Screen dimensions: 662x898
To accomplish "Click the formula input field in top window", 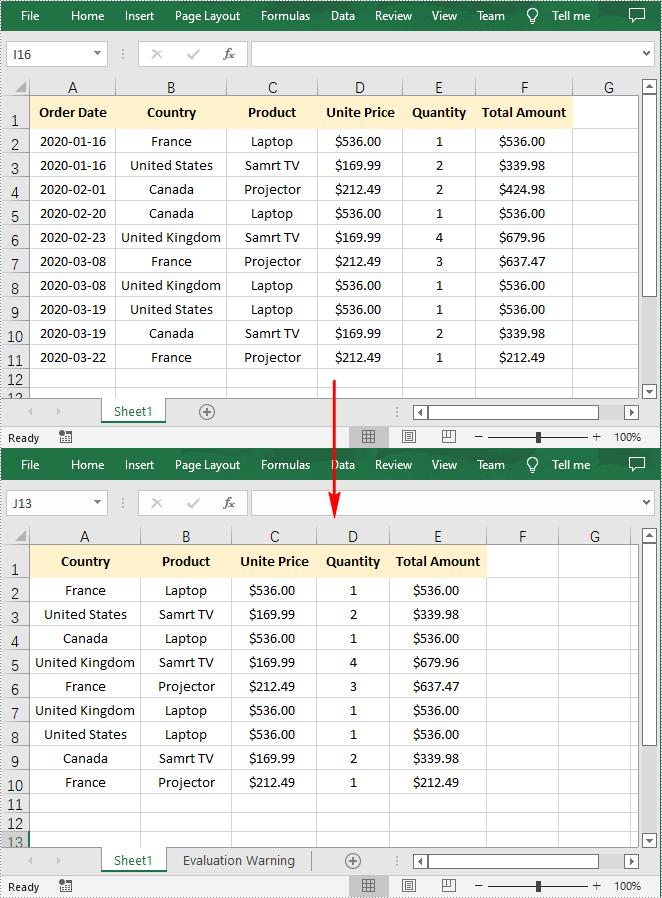I will (447, 54).
